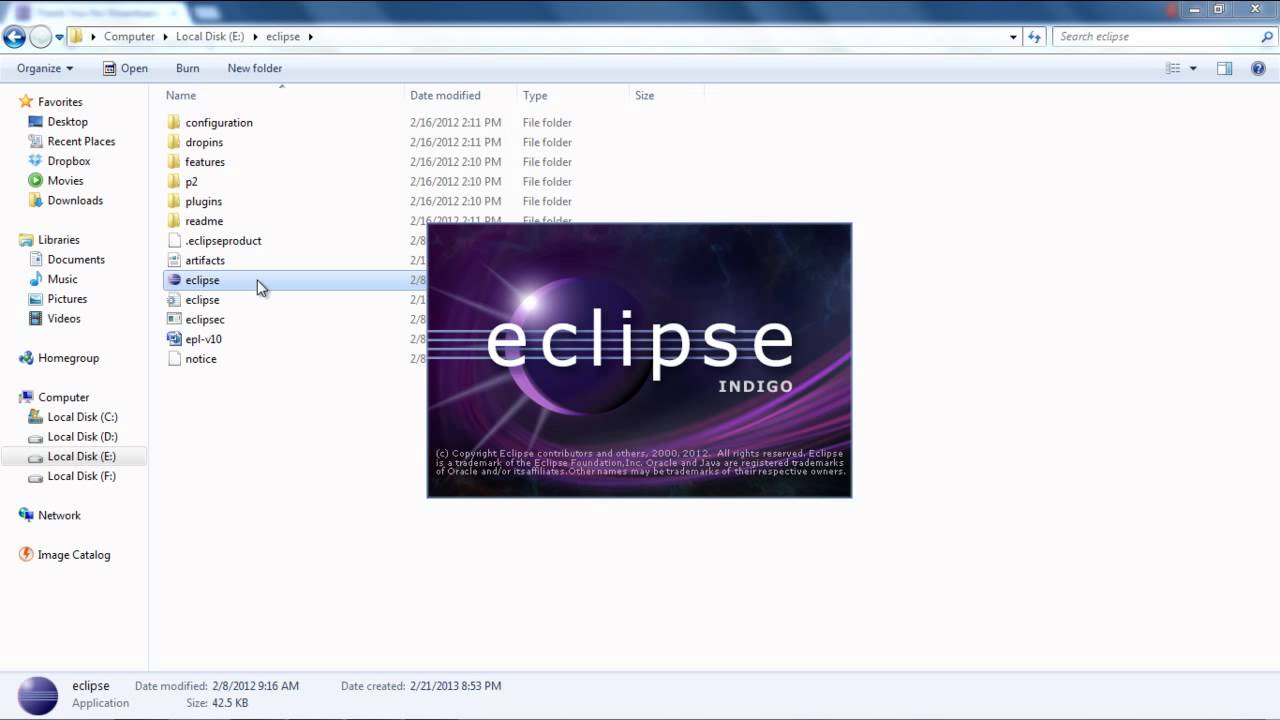Click the eclipse breadcrumb in address bar
This screenshot has height=720, width=1280.
(x=283, y=36)
